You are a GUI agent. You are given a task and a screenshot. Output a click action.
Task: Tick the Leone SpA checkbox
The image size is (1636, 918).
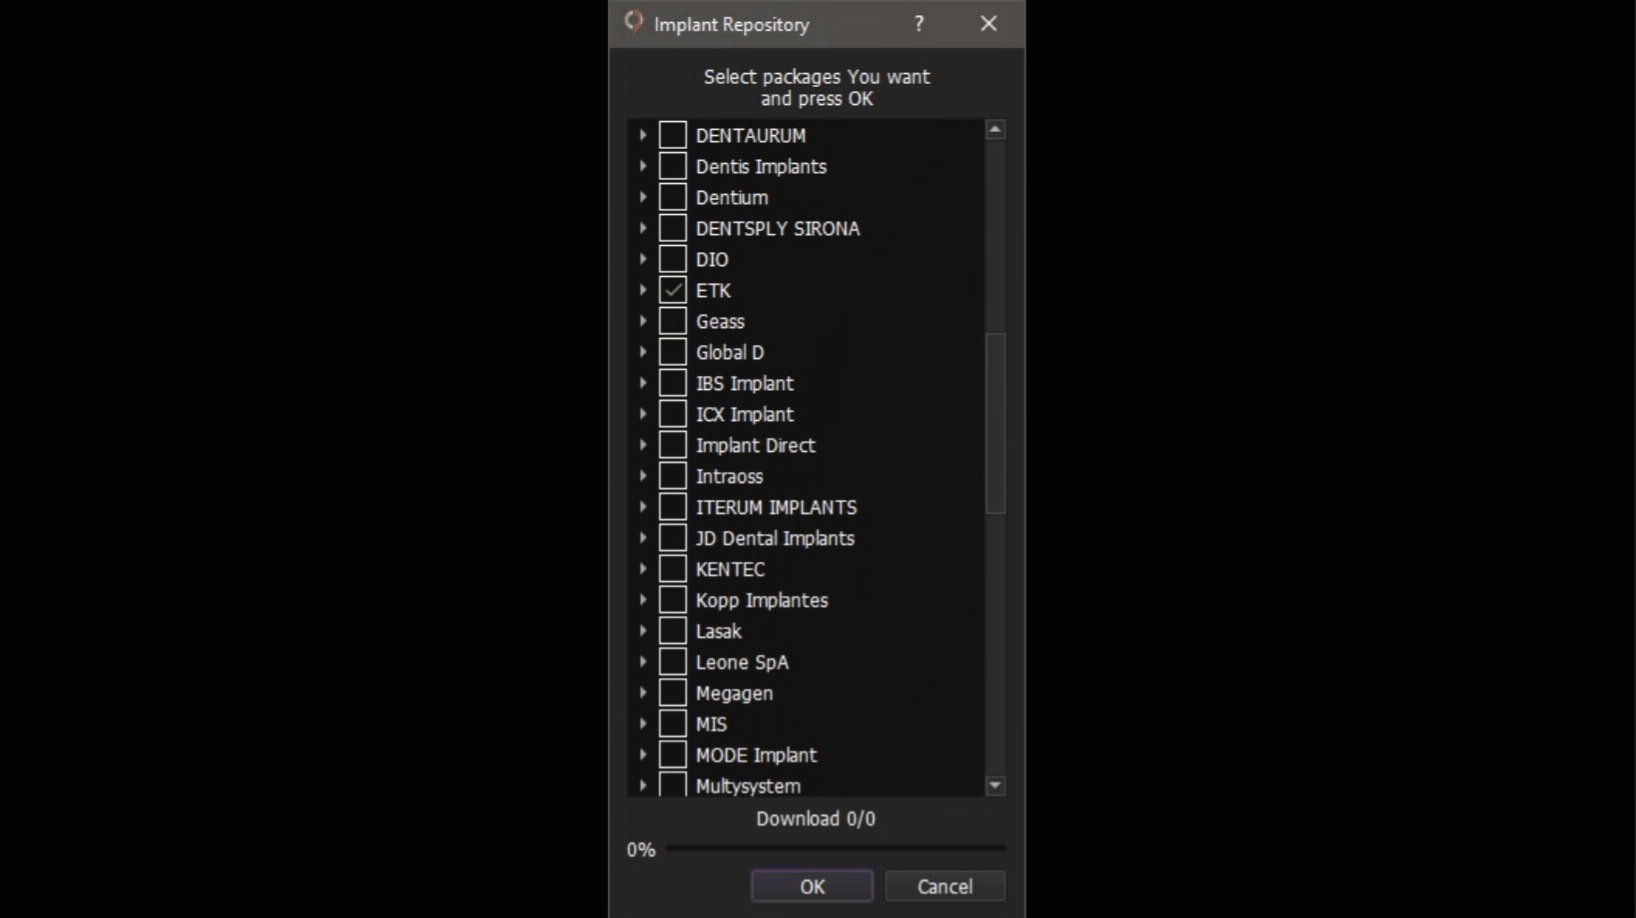(x=673, y=662)
